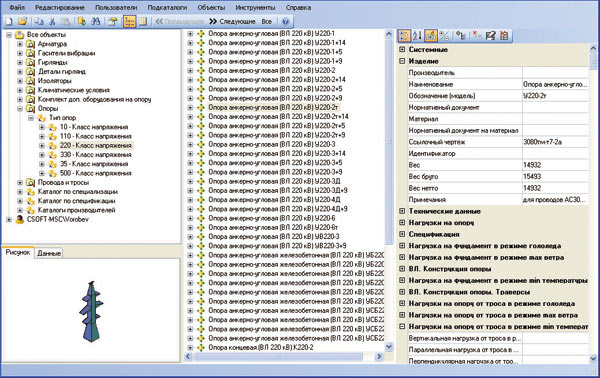Toggle the highlighted tree view mode icon
Image resolution: width=600 pixels, height=378 pixels.
[x=129, y=22]
